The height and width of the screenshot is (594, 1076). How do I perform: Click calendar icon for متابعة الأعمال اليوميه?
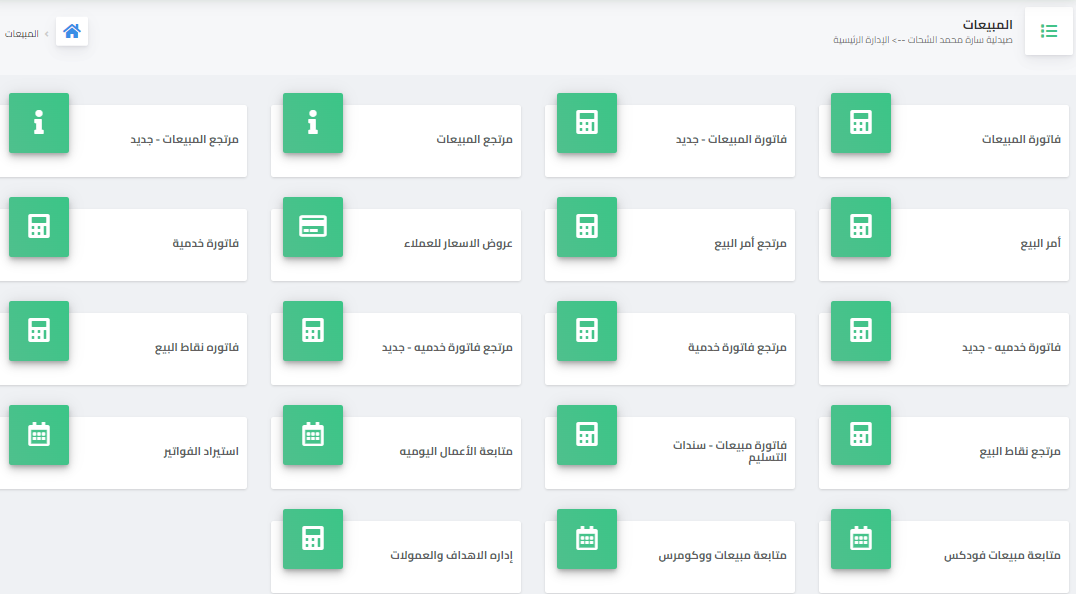tap(312, 435)
